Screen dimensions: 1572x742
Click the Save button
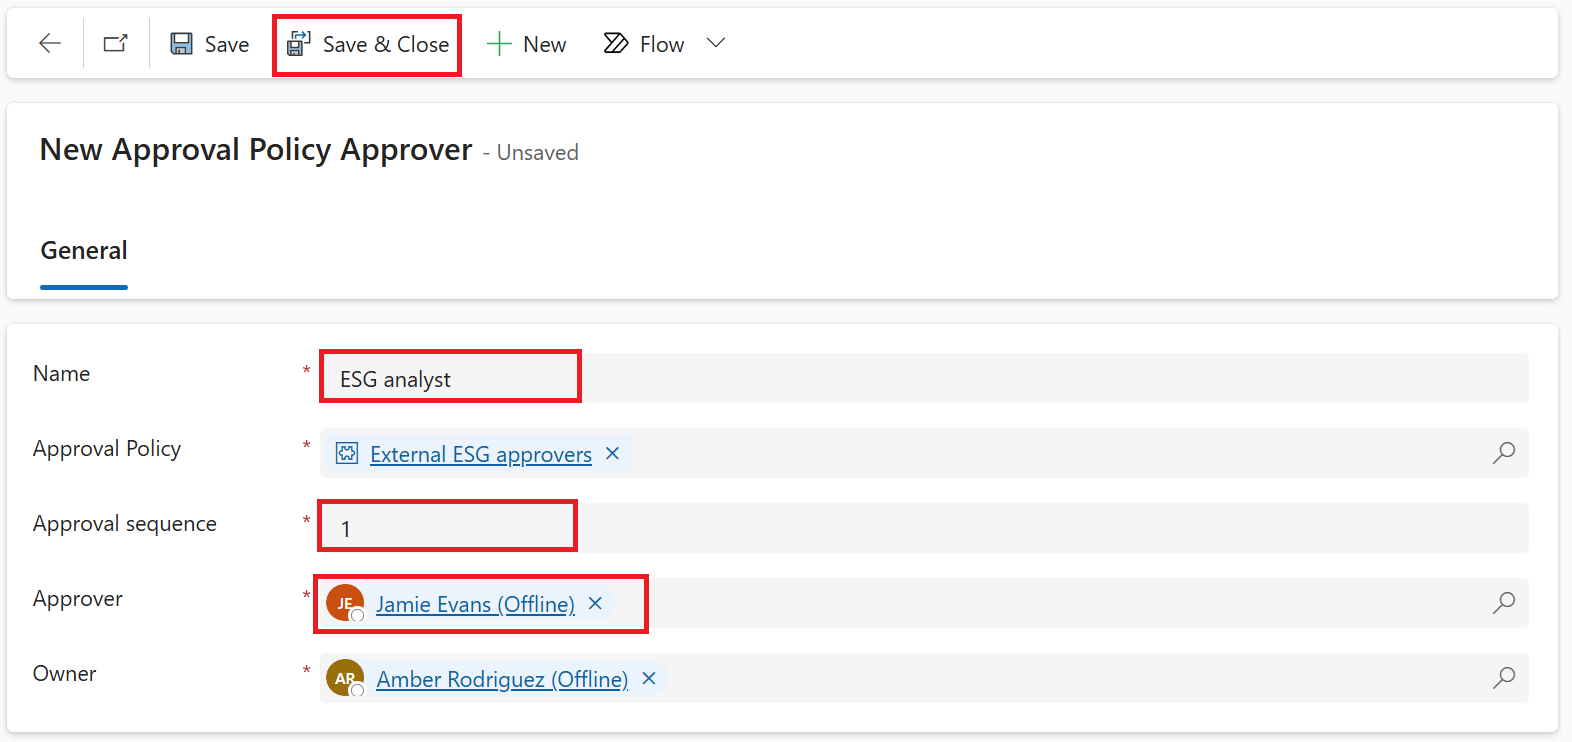coord(210,44)
